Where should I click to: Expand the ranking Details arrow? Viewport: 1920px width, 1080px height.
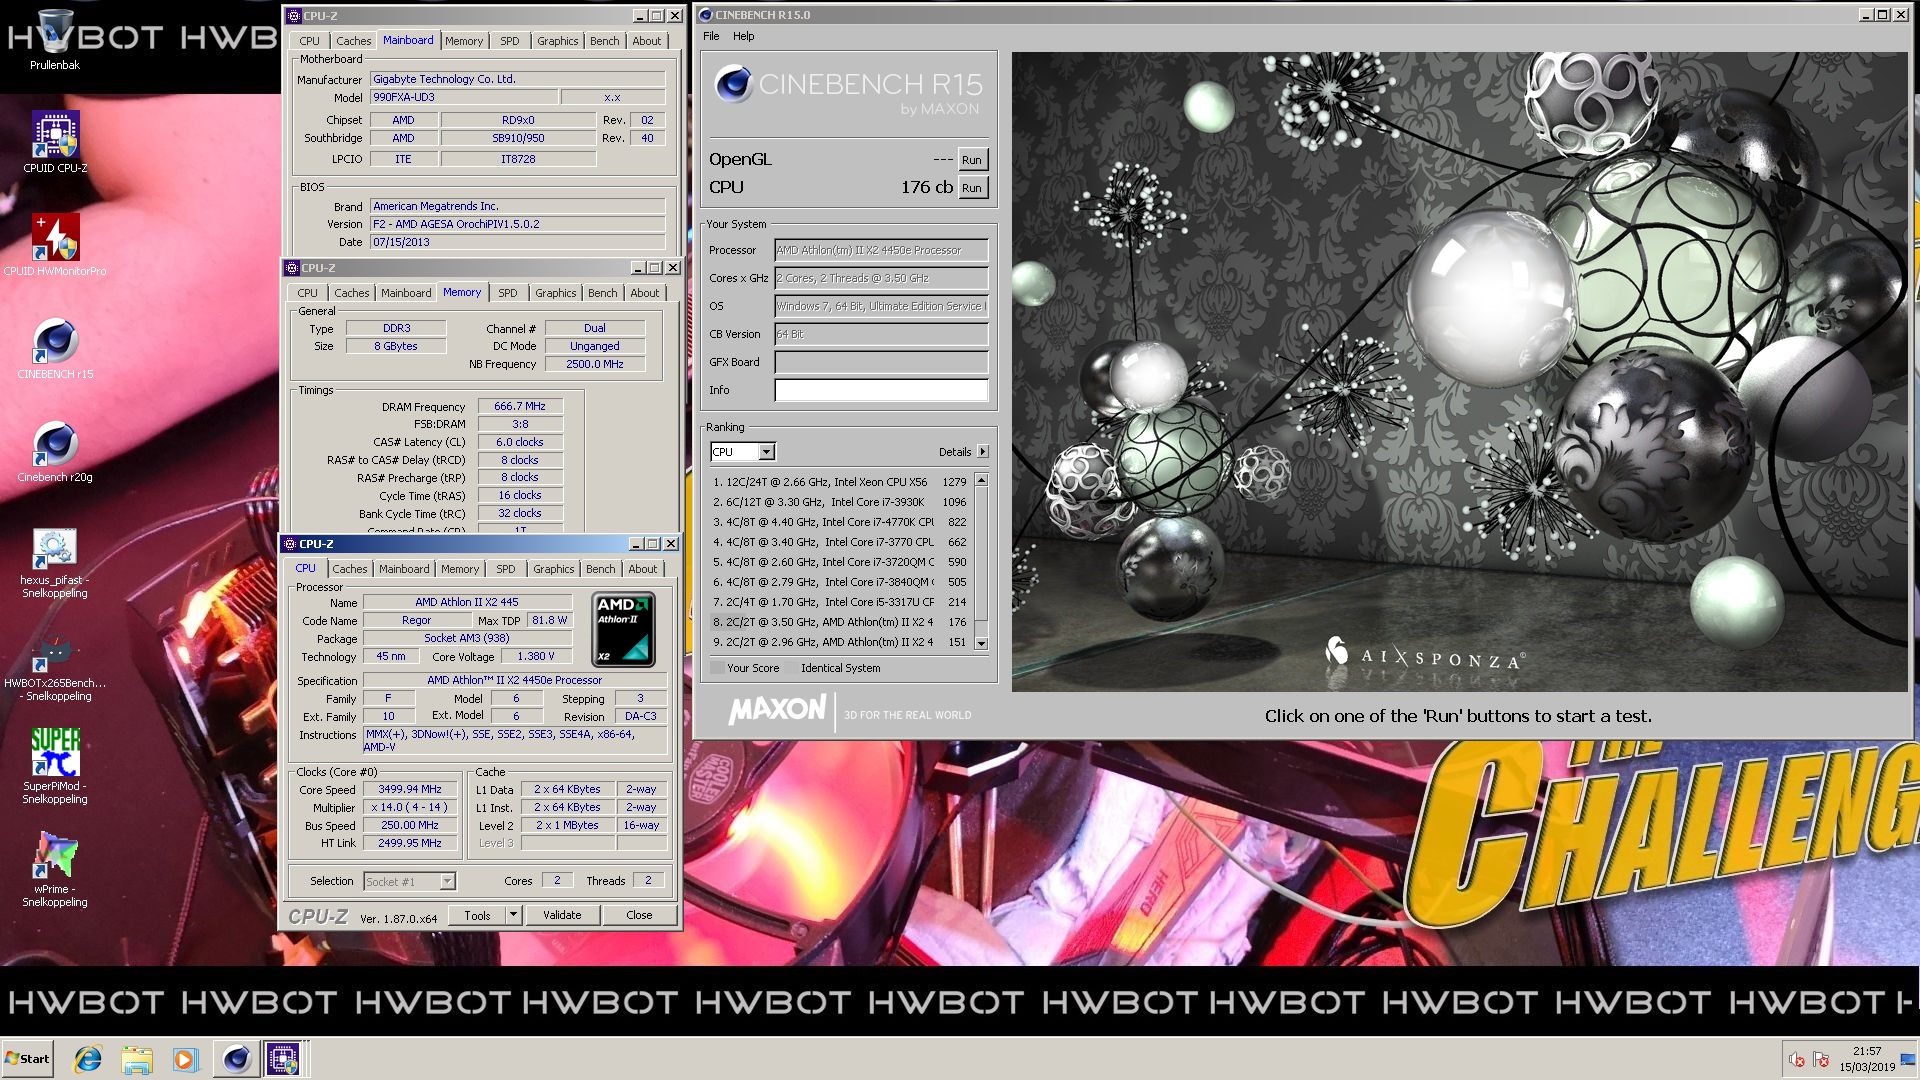983,452
